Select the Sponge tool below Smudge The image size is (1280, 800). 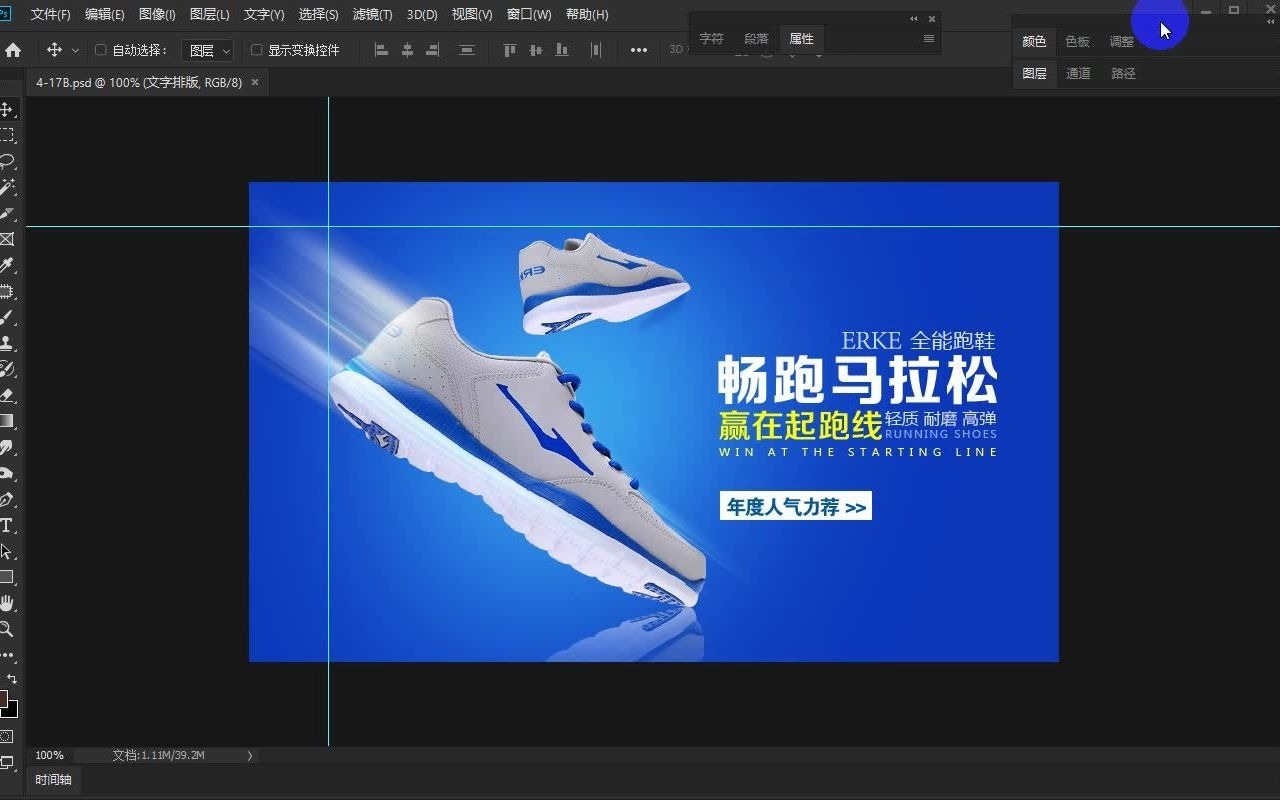[6, 473]
